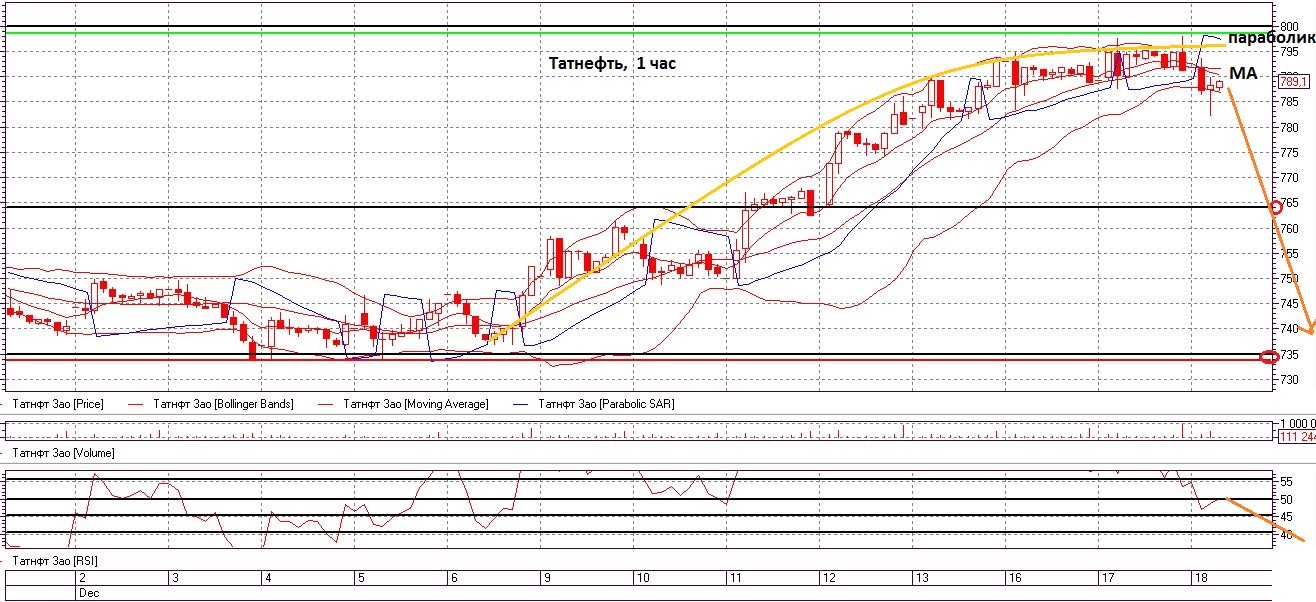
Task: Select date 16 on the time axis
Action: pos(1015,578)
